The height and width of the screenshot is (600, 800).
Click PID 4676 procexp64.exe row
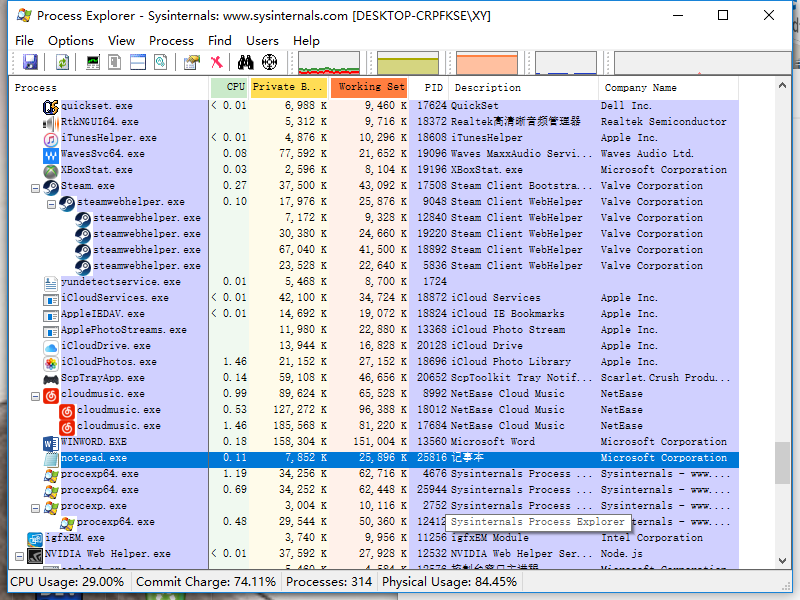pos(374,474)
